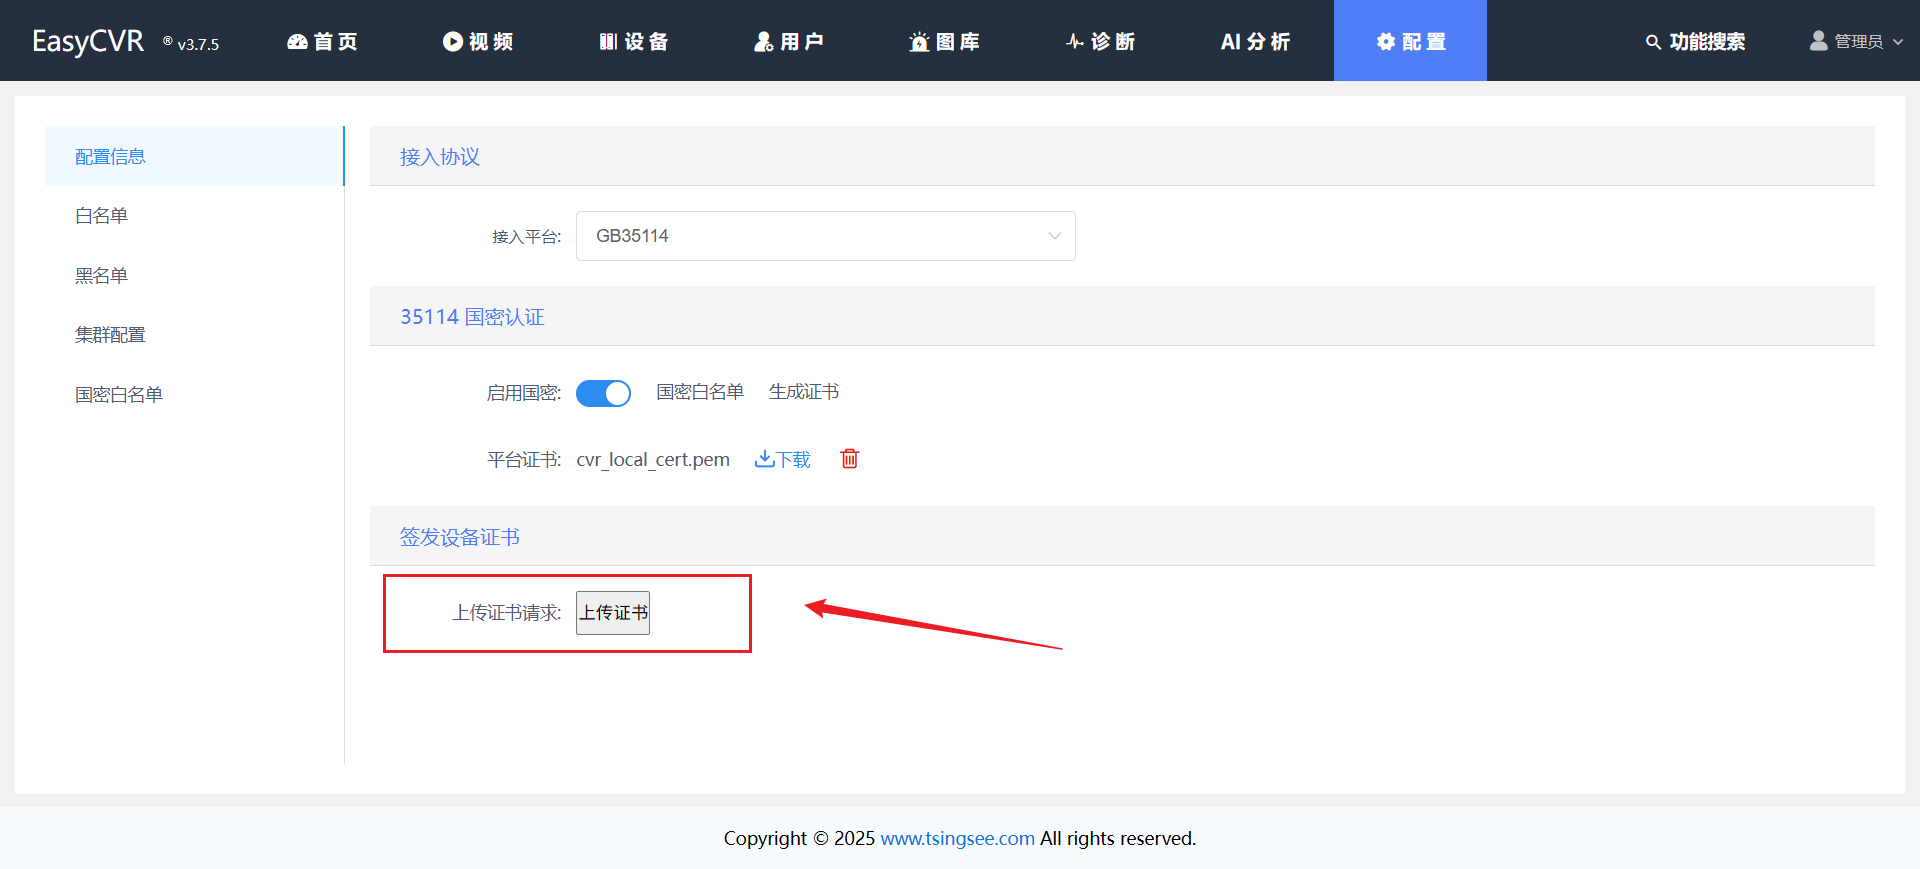The height and width of the screenshot is (869, 1920).
Task: Delete the platform certificate with trash icon
Action: point(850,458)
